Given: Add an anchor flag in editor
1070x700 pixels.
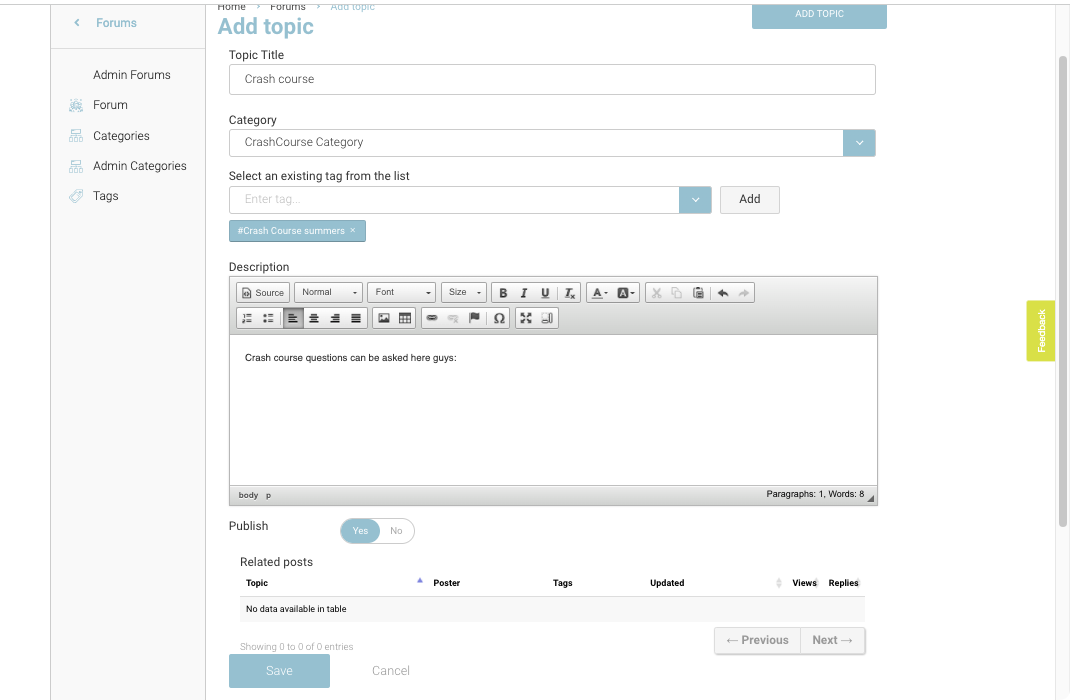Looking at the screenshot, I should tap(474, 318).
